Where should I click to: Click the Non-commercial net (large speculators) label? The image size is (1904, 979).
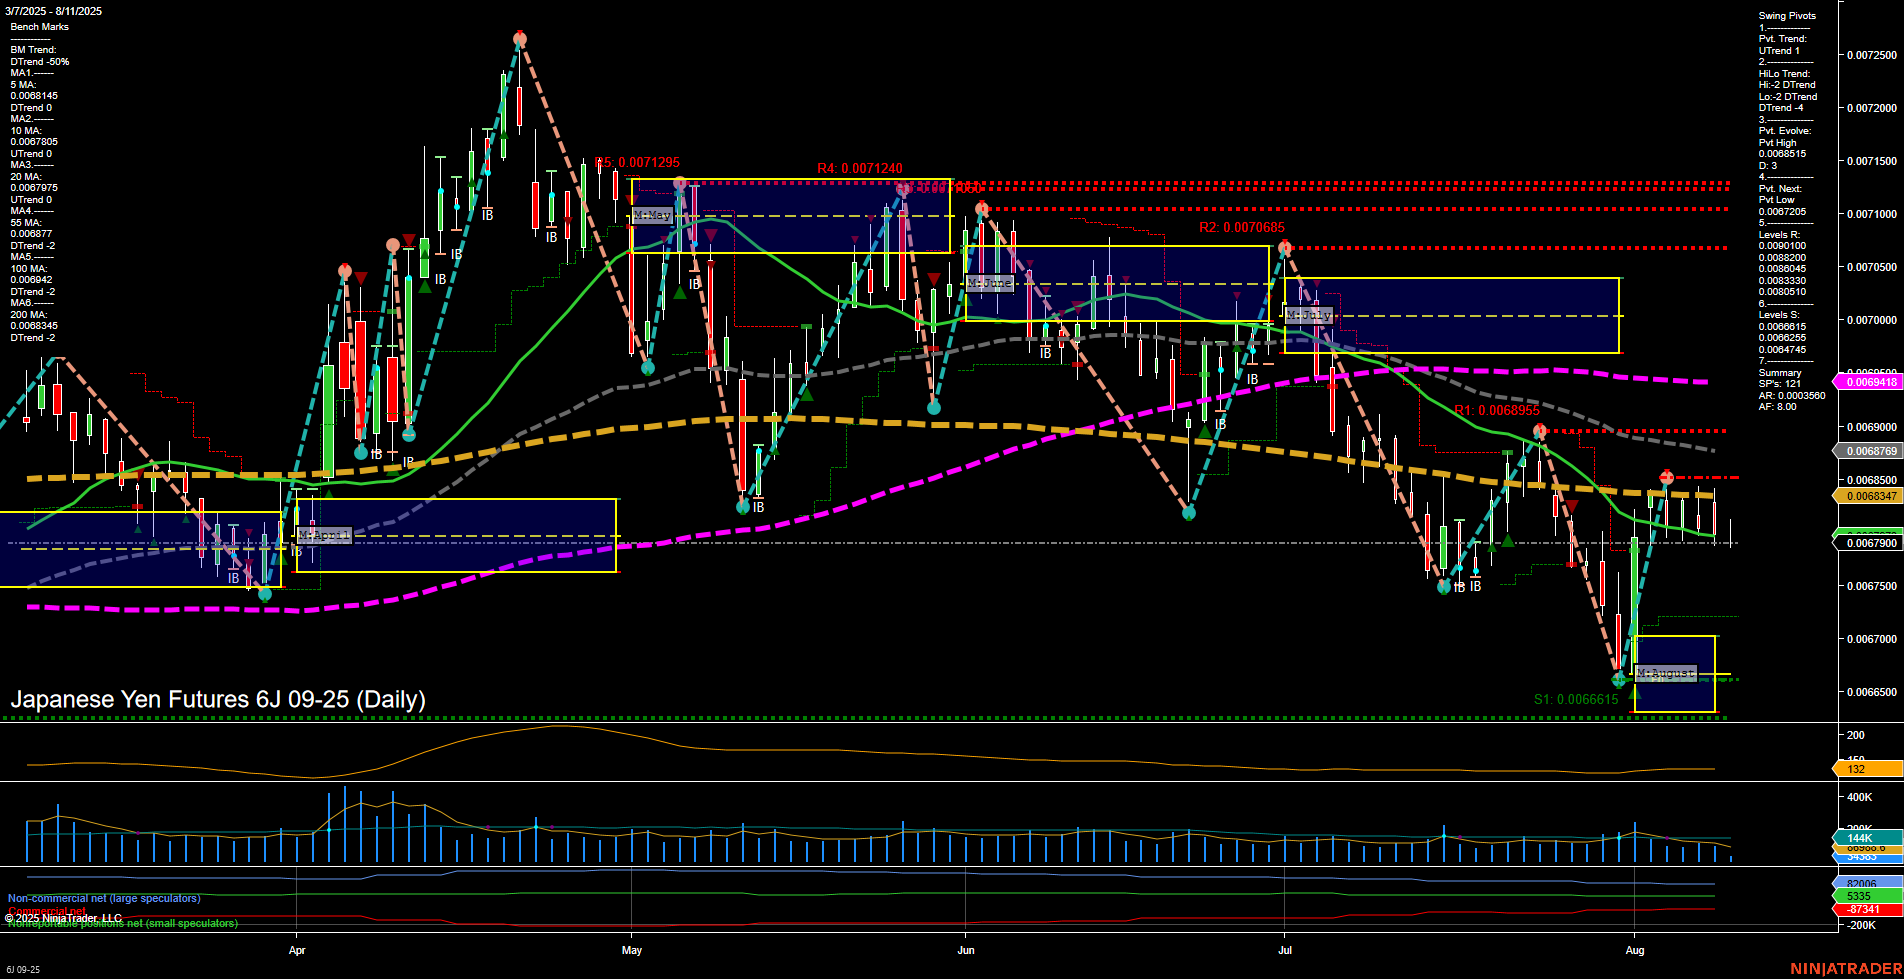pos(103,898)
